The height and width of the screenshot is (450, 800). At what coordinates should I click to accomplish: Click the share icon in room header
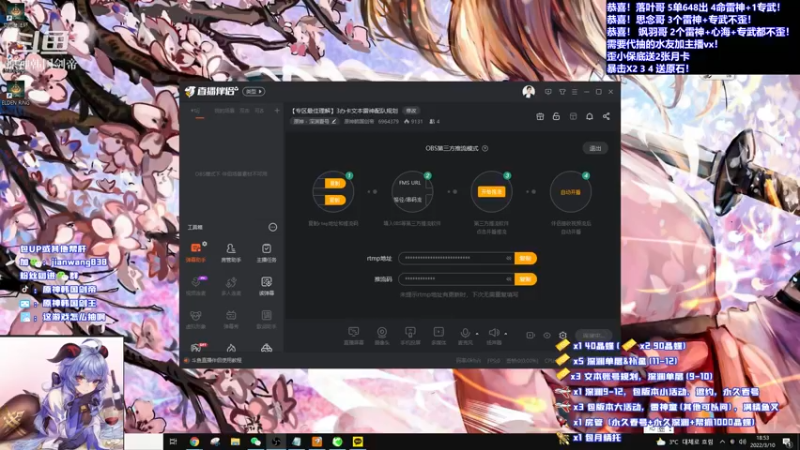tap(606, 116)
